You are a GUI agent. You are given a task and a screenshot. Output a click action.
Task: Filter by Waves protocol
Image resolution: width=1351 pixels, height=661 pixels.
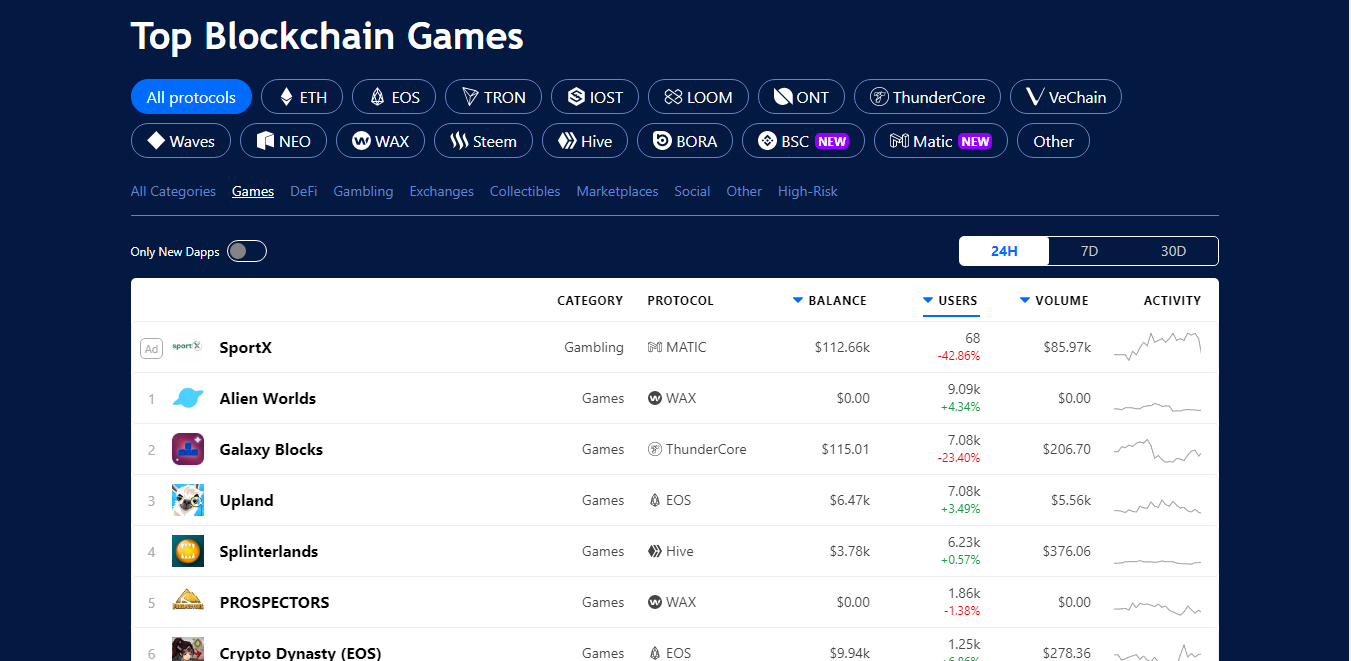coord(181,141)
